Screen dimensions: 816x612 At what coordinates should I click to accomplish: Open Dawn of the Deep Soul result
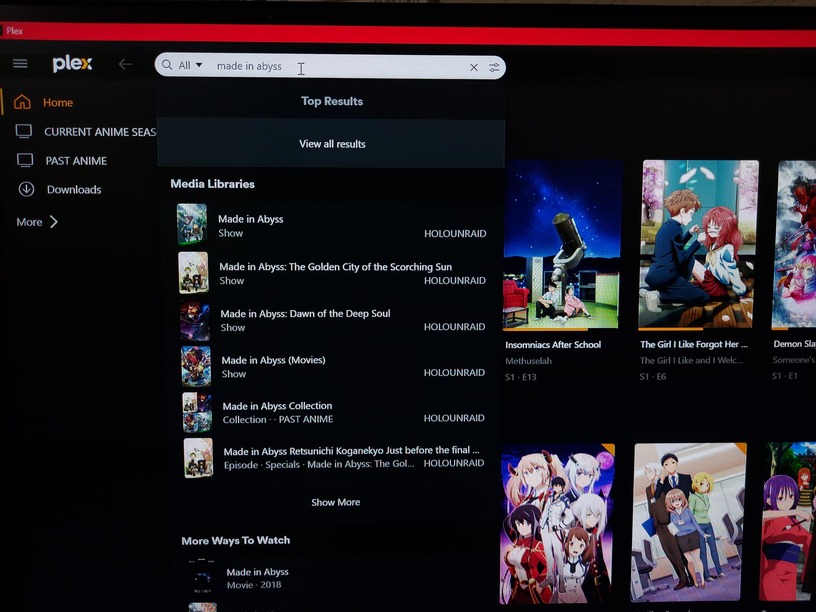332,320
